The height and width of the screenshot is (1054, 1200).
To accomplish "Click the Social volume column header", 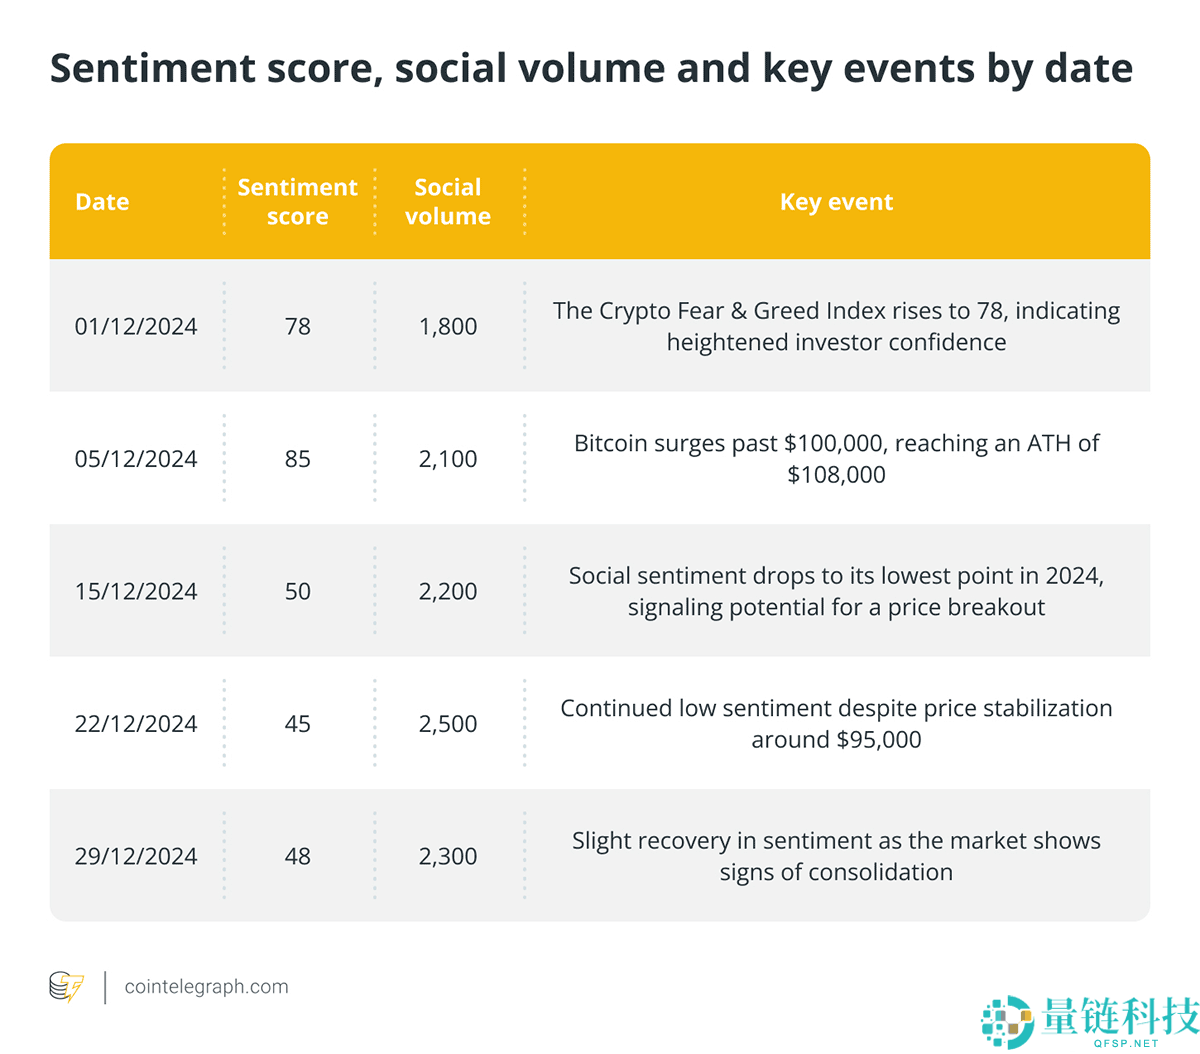I will click(x=447, y=202).
